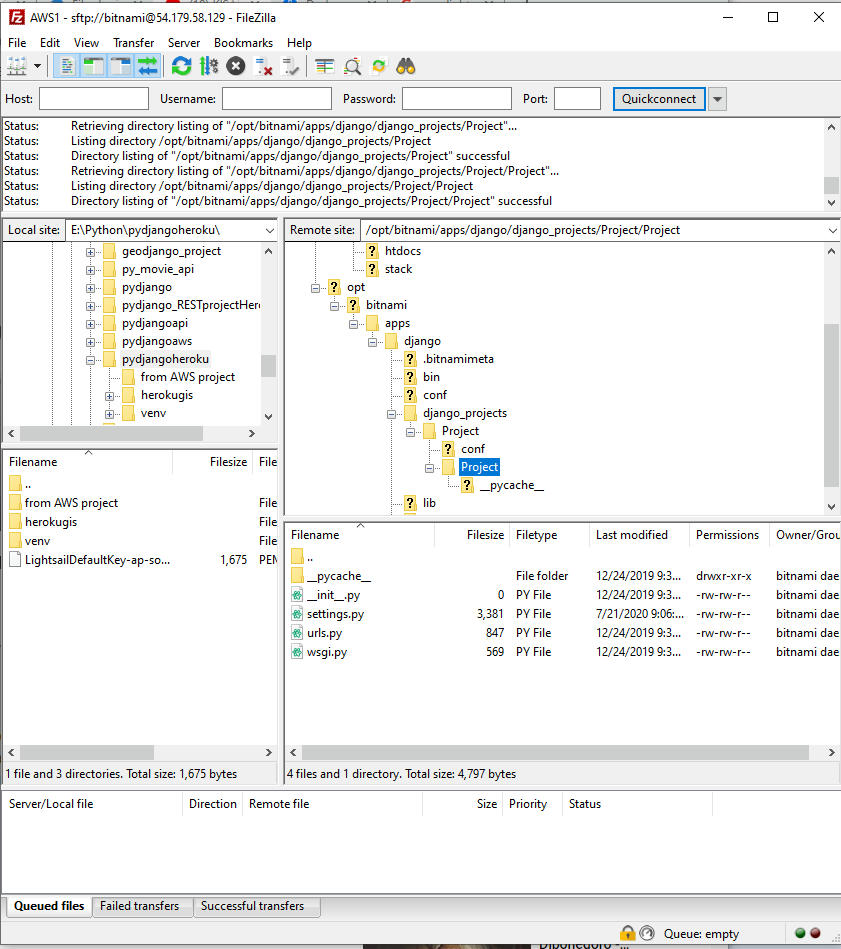The image size is (841, 949).
Task: Open the Bookmarks menu
Action: tap(243, 43)
